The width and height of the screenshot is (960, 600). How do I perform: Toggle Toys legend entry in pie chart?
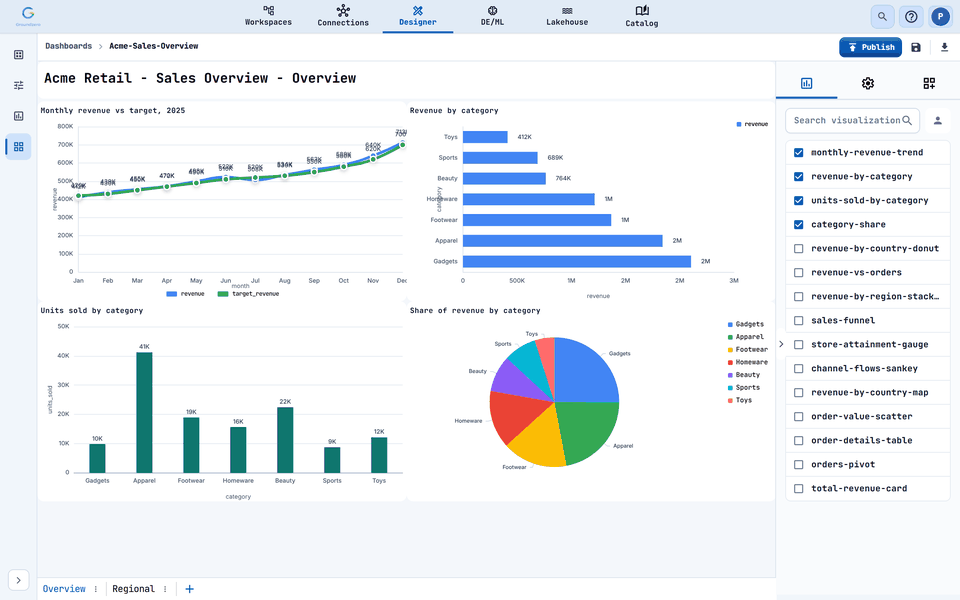[740, 400]
